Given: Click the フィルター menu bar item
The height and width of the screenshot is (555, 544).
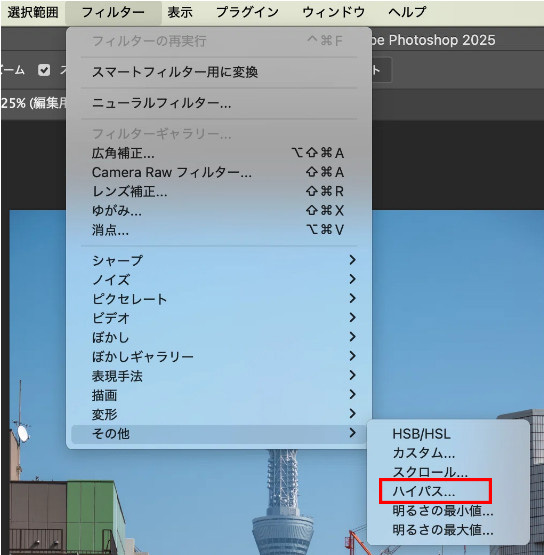Looking at the screenshot, I should (113, 12).
